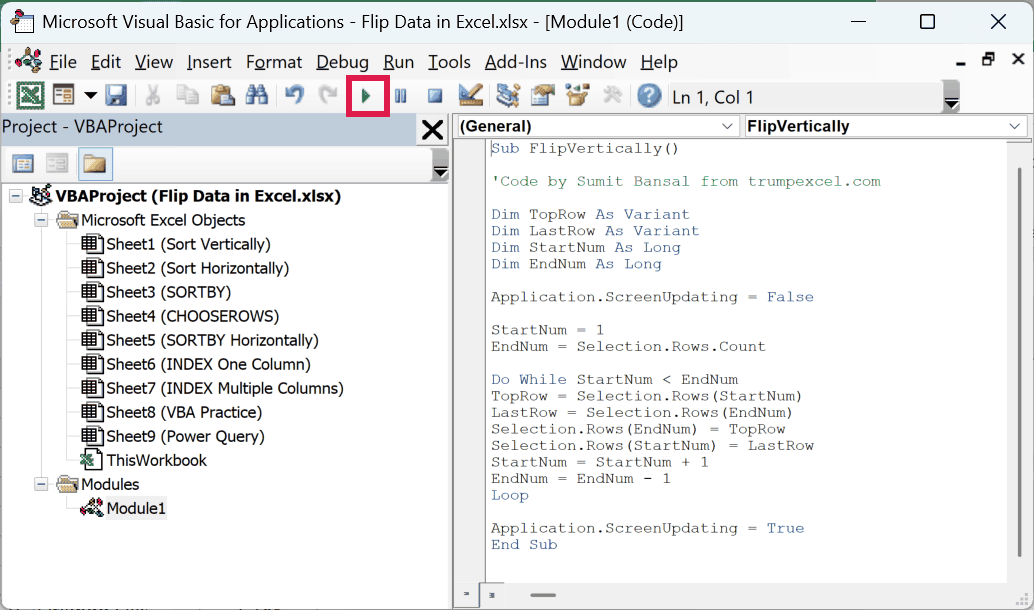Viewport: 1034px width, 610px height.
Task: Open the Window menu
Action: pyautogui.click(x=593, y=62)
